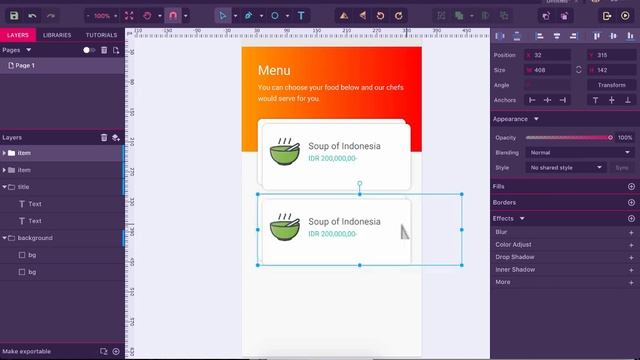Toggle horizontal center anchor
The height and width of the screenshot is (360, 640).
pos(547,100)
